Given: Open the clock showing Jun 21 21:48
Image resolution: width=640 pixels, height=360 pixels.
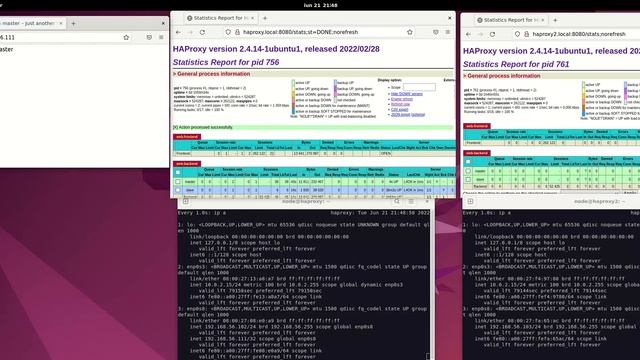Looking at the screenshot, I should point(320,5).
